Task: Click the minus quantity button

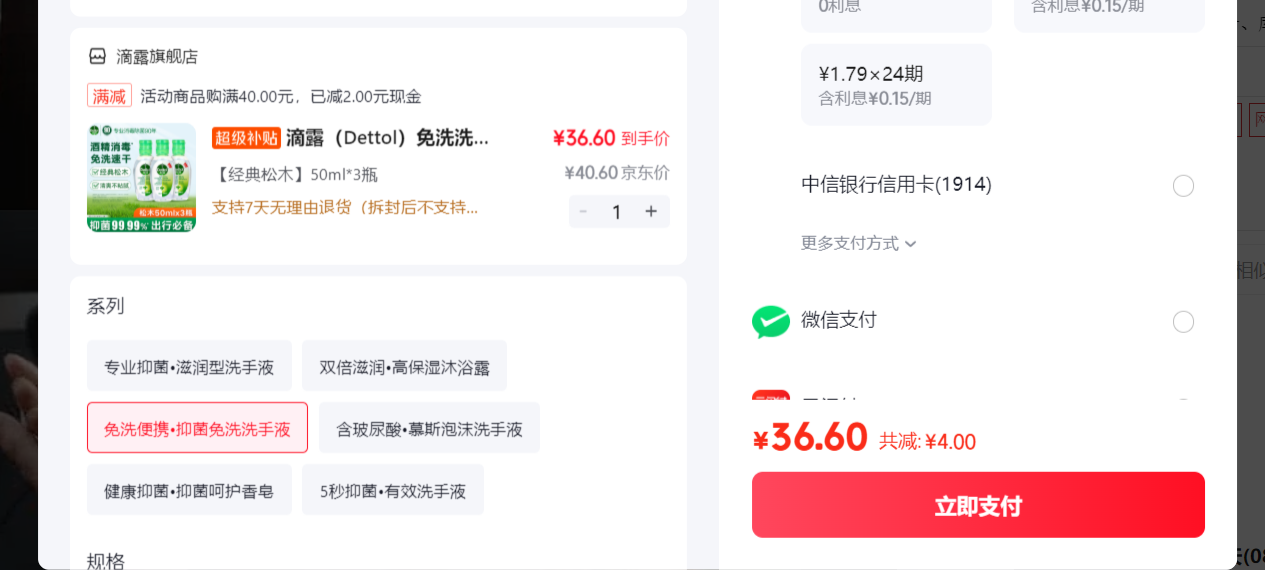Action: [x=583, y=211]
